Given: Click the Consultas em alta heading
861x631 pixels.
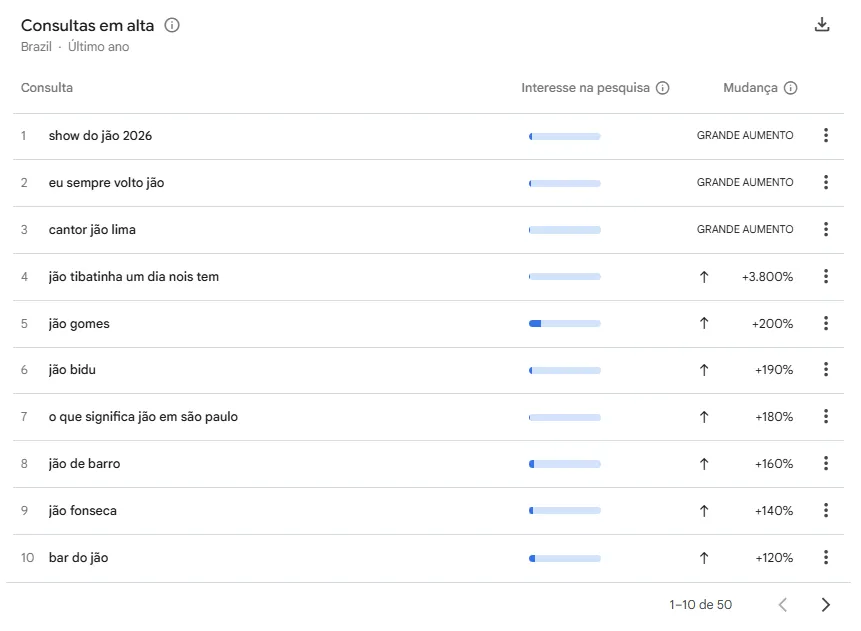Looking at the screenshot, I should coord(87,25).
